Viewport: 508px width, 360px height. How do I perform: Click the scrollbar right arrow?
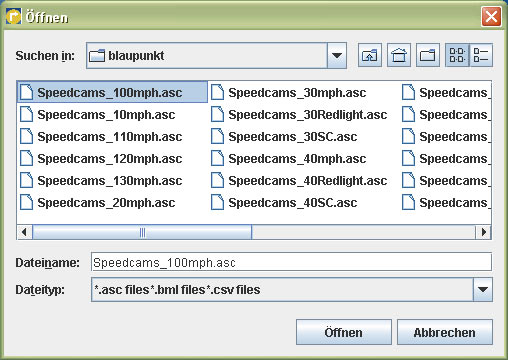pos(484,232)
